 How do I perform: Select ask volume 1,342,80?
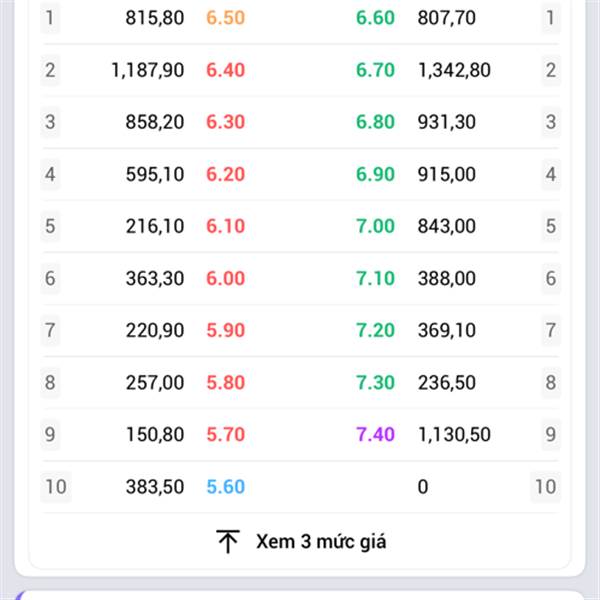pos(454,70)
